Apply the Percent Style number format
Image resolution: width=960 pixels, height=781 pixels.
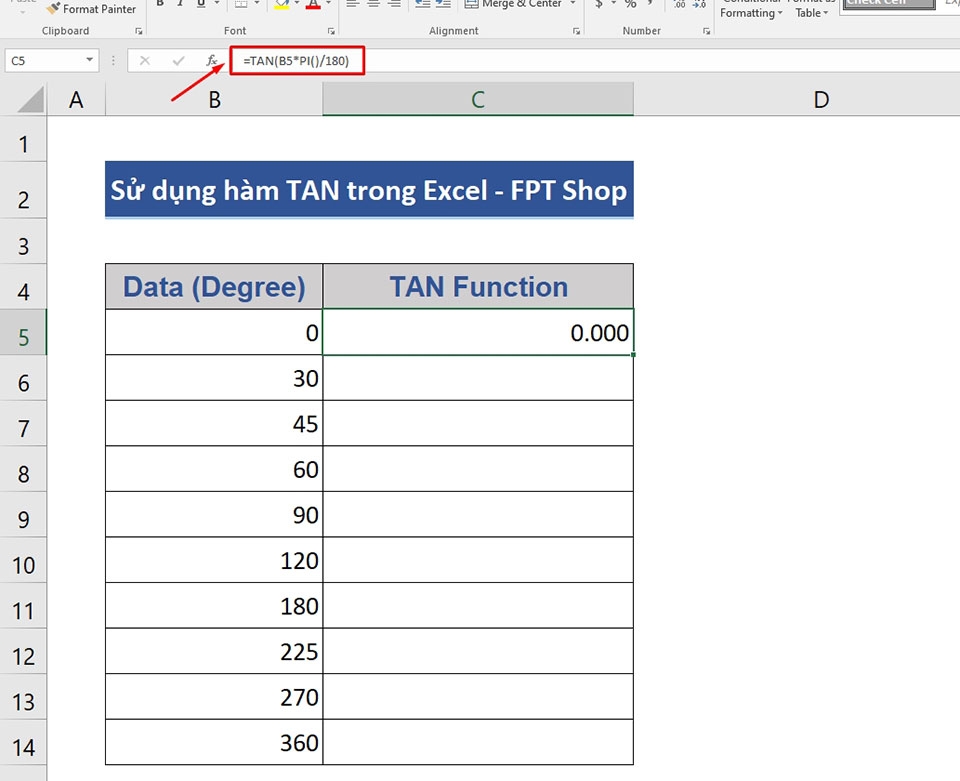coord(629,5)
